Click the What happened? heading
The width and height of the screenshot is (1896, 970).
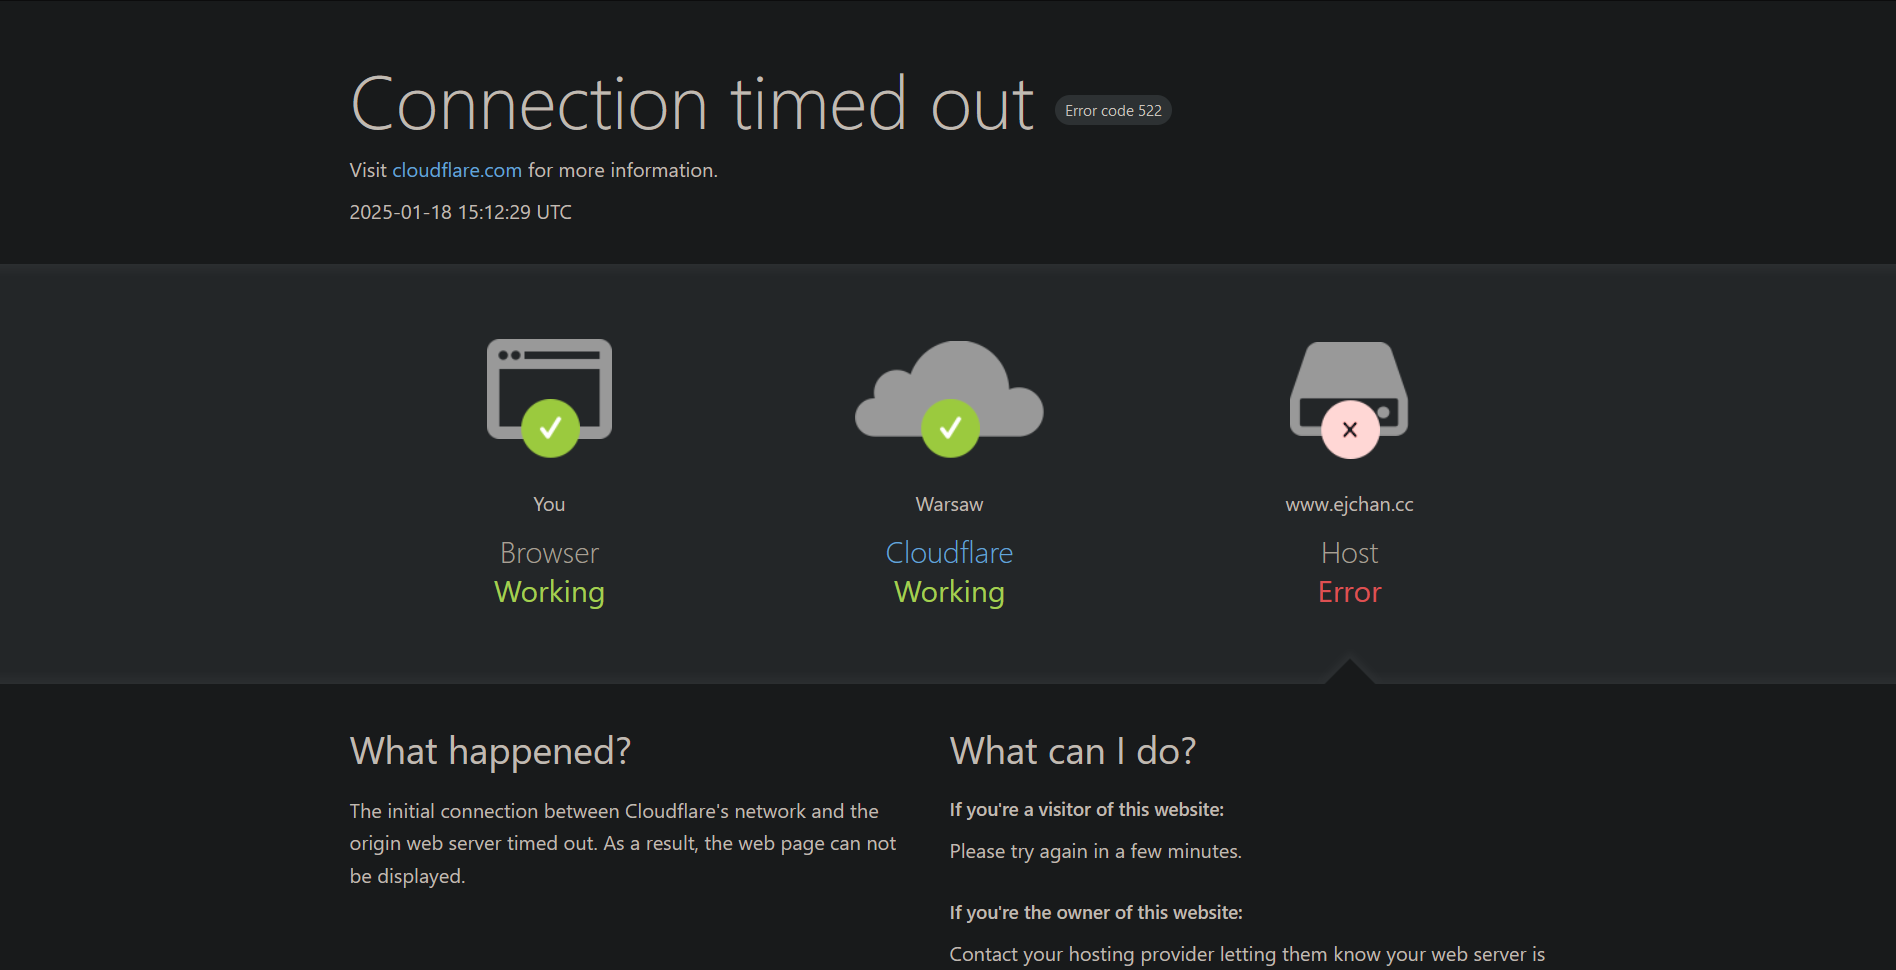point(490,751)
